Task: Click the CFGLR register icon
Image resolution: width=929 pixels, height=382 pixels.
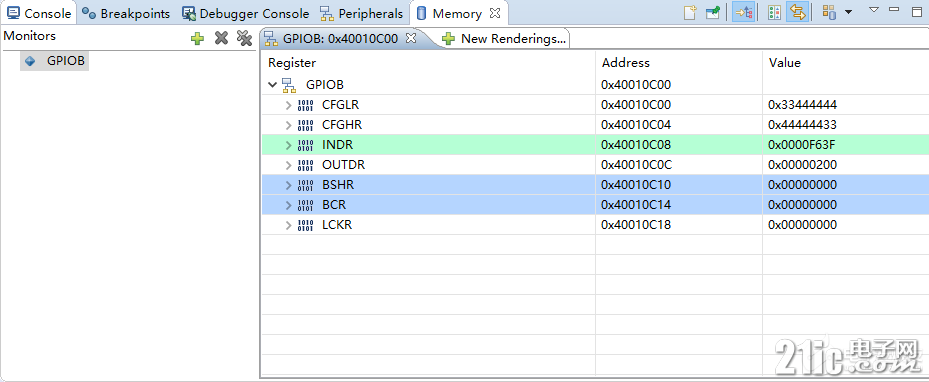Action: [x=306, y=105]
